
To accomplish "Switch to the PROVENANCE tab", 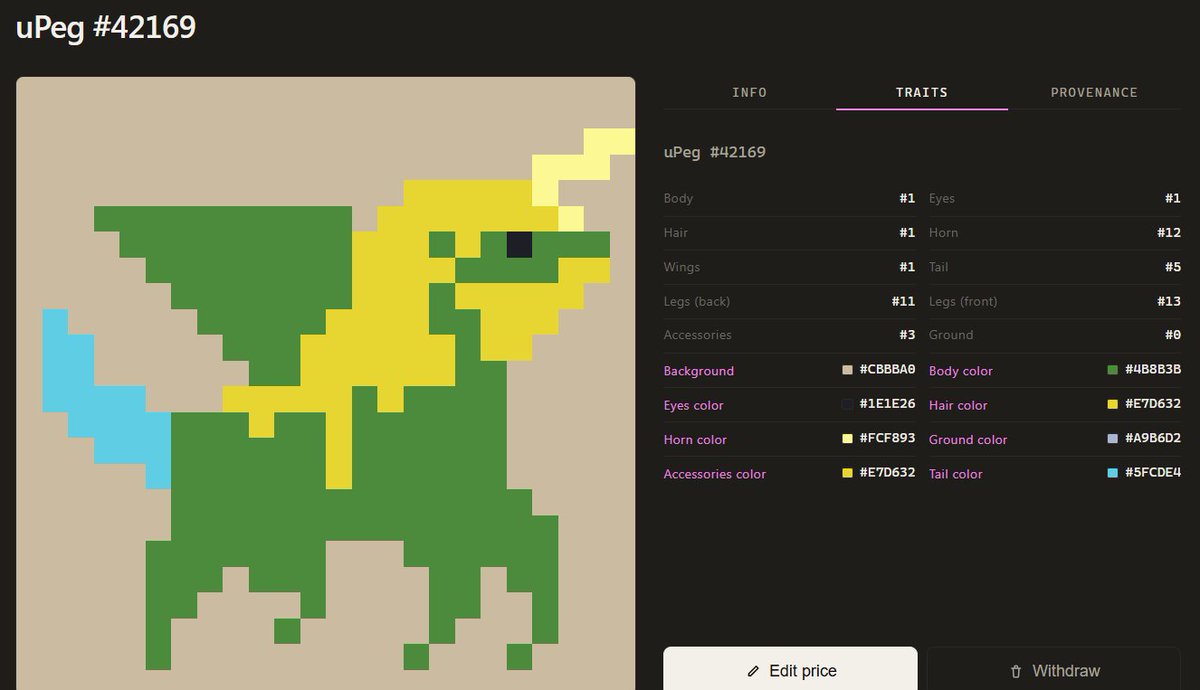I will [x=1094, y=92].
